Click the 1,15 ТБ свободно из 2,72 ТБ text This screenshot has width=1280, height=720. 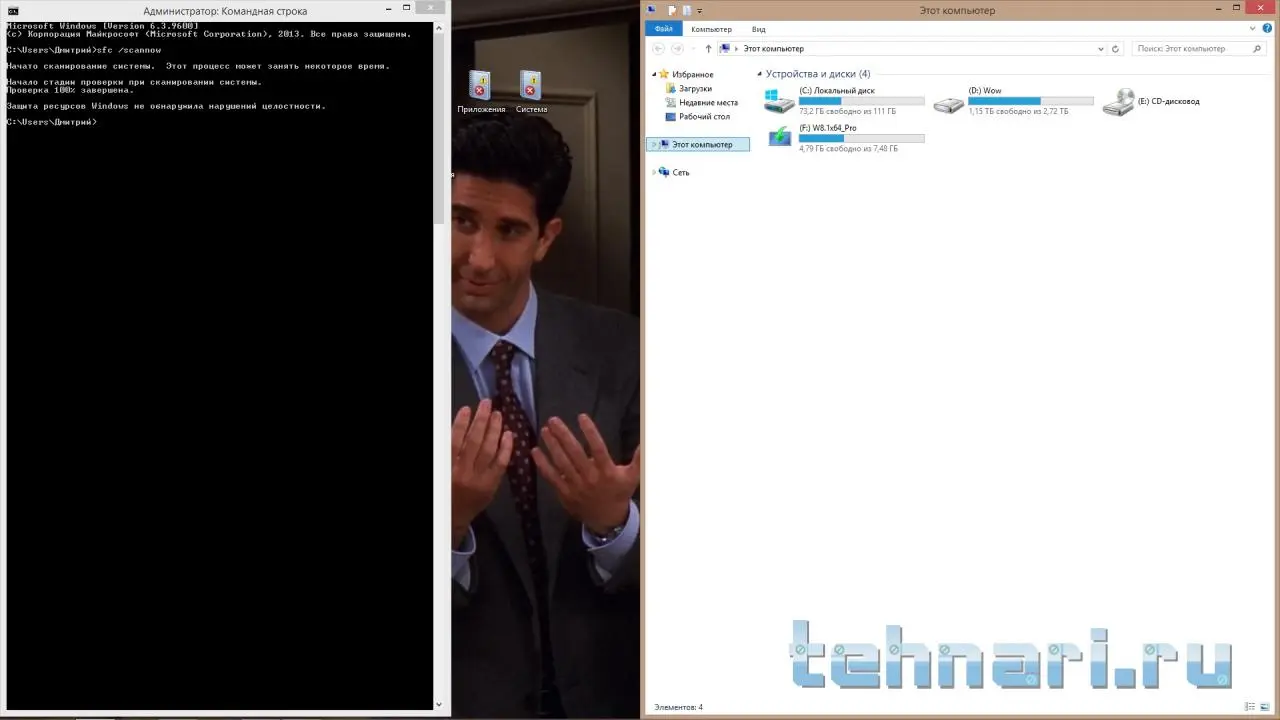tap(1016, 111)
